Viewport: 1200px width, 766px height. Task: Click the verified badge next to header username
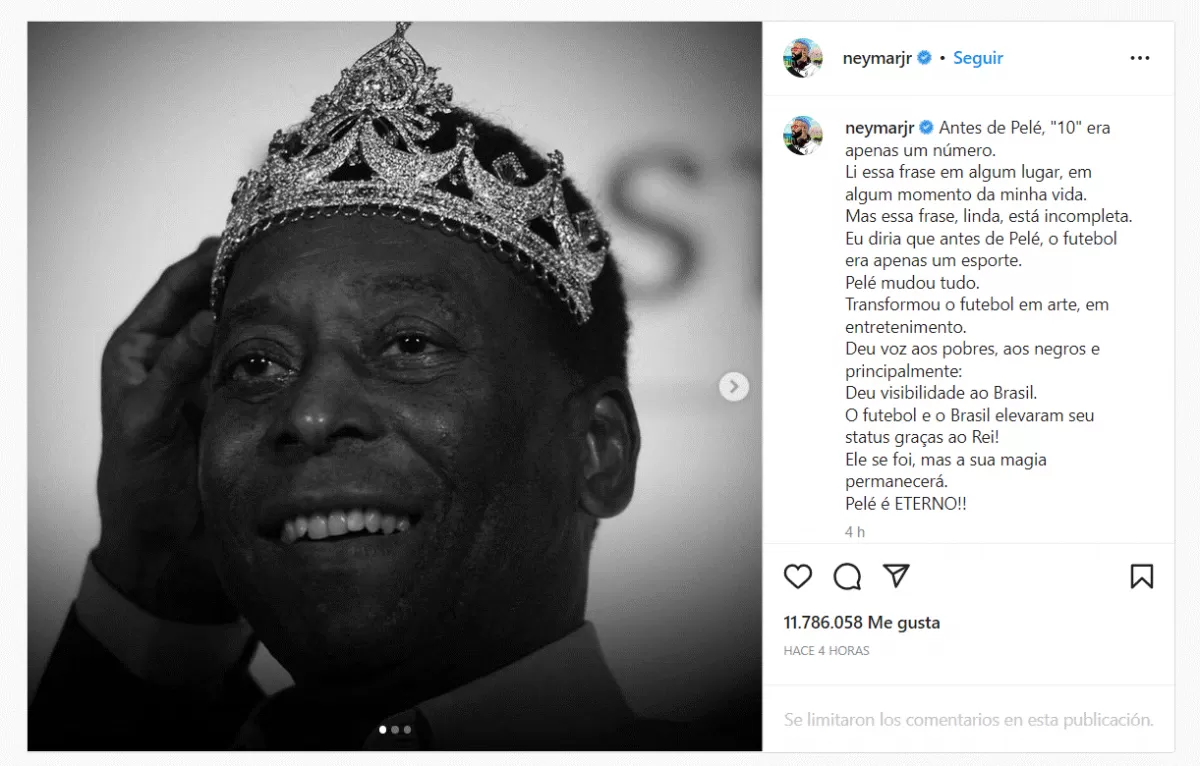925,58
